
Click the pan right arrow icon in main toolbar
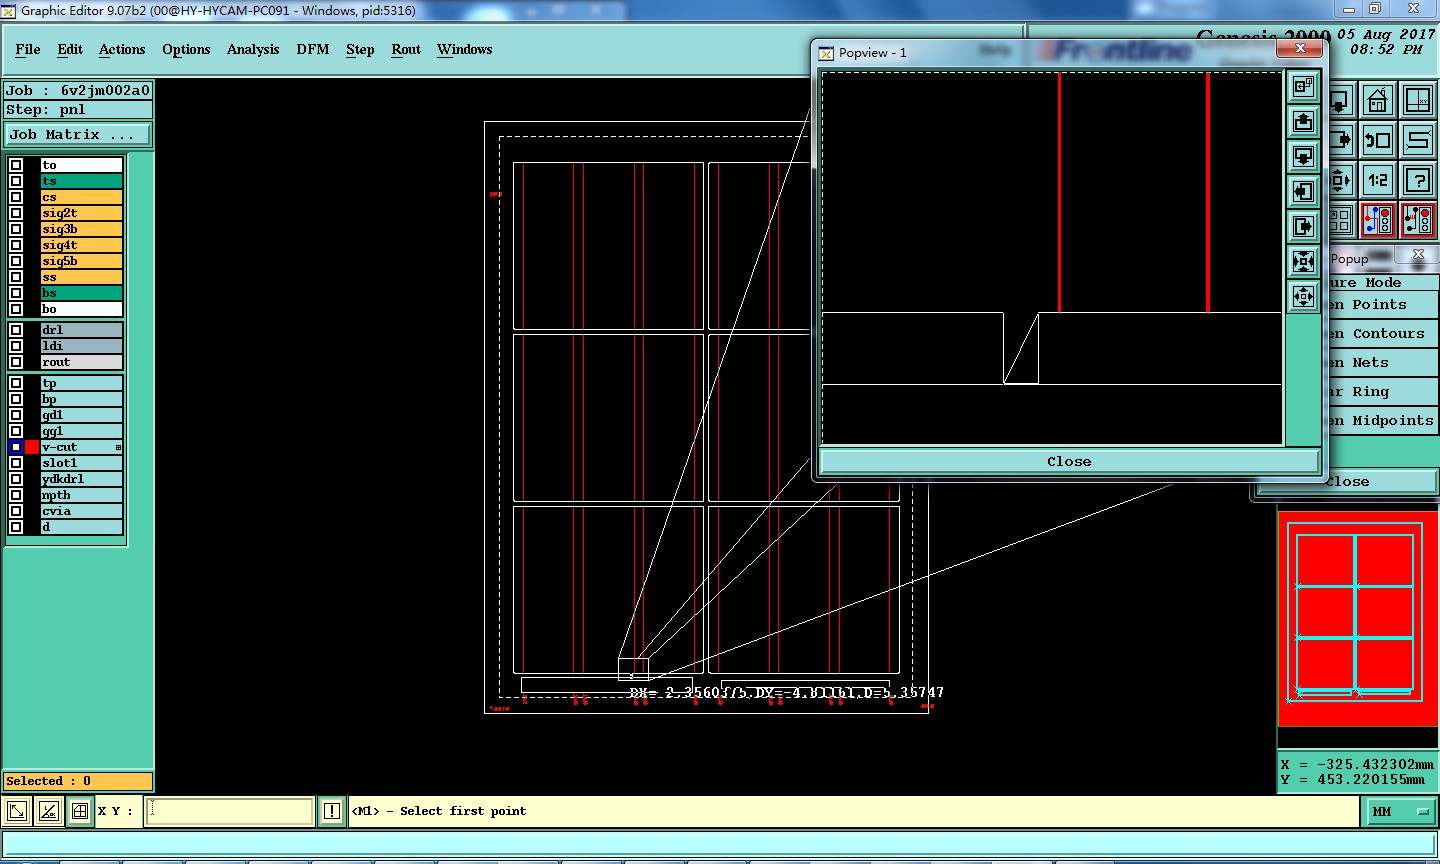[x=1341, y=140]
